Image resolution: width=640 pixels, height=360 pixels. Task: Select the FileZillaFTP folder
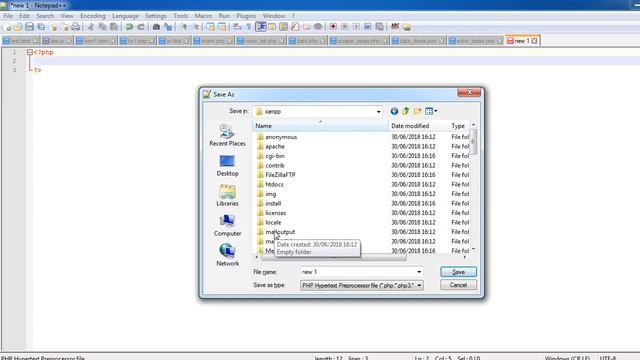click(x=280, y=175)
